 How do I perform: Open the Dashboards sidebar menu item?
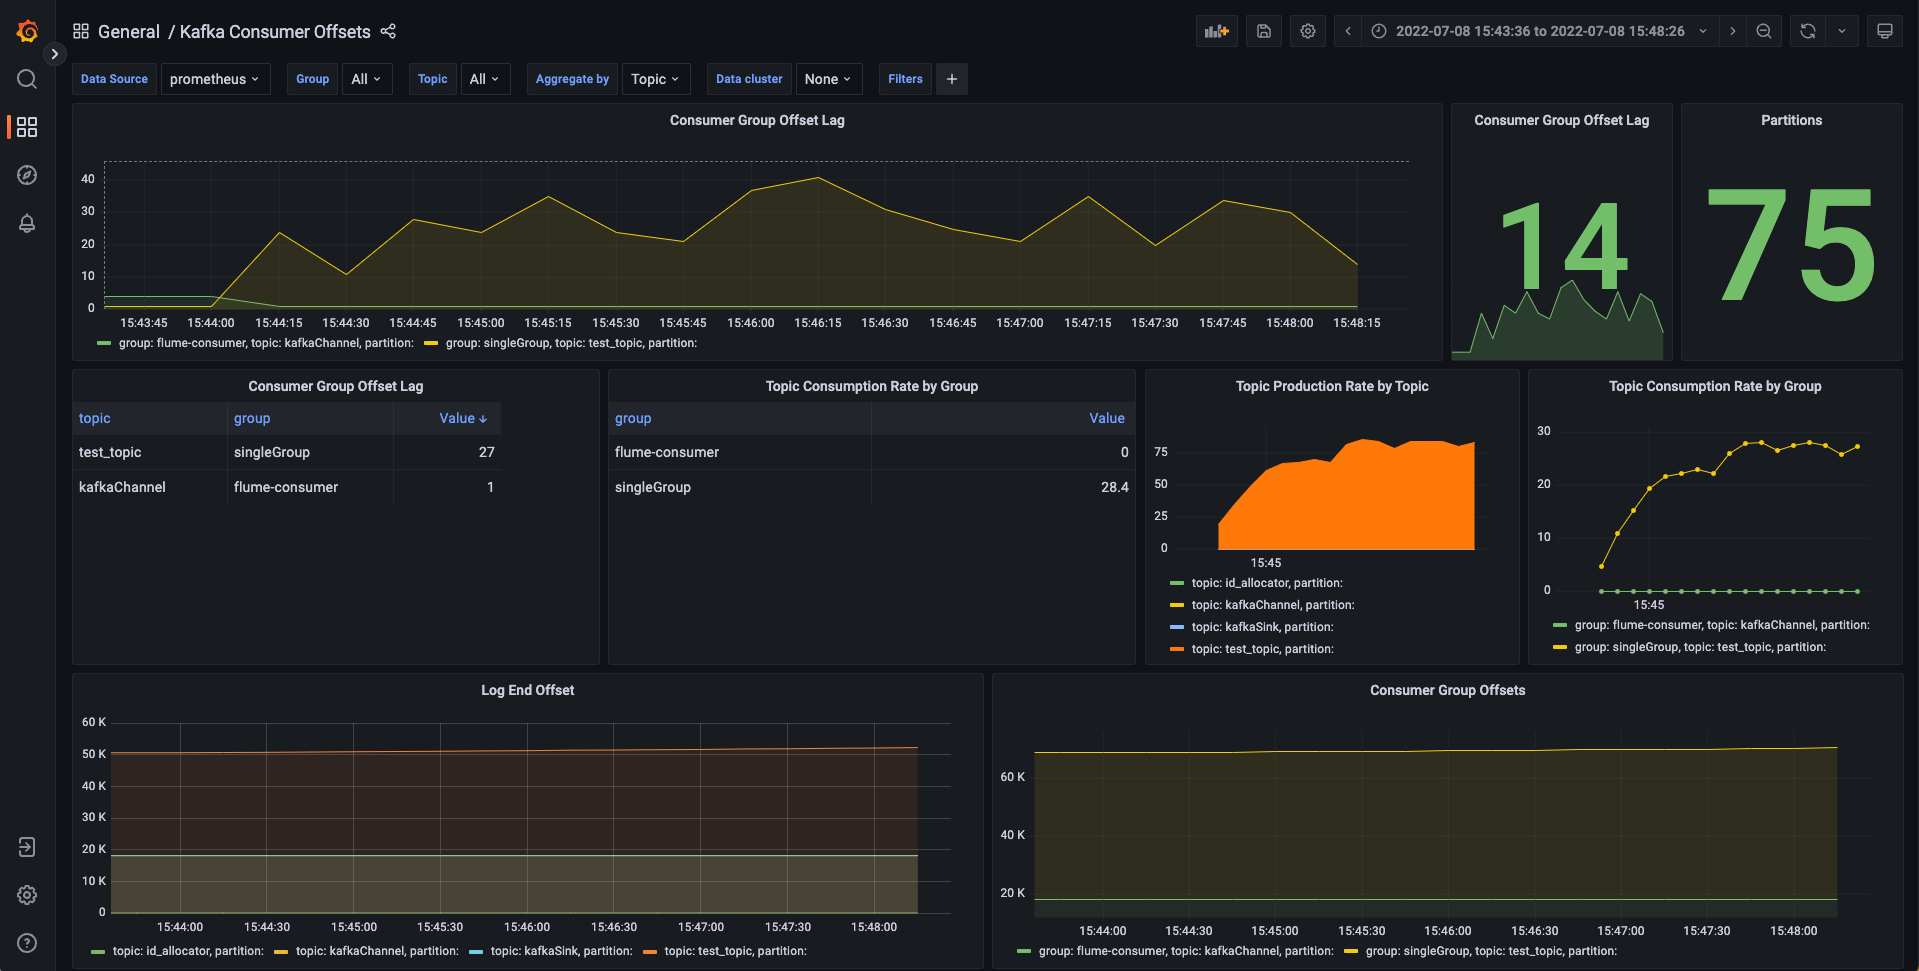27,127
